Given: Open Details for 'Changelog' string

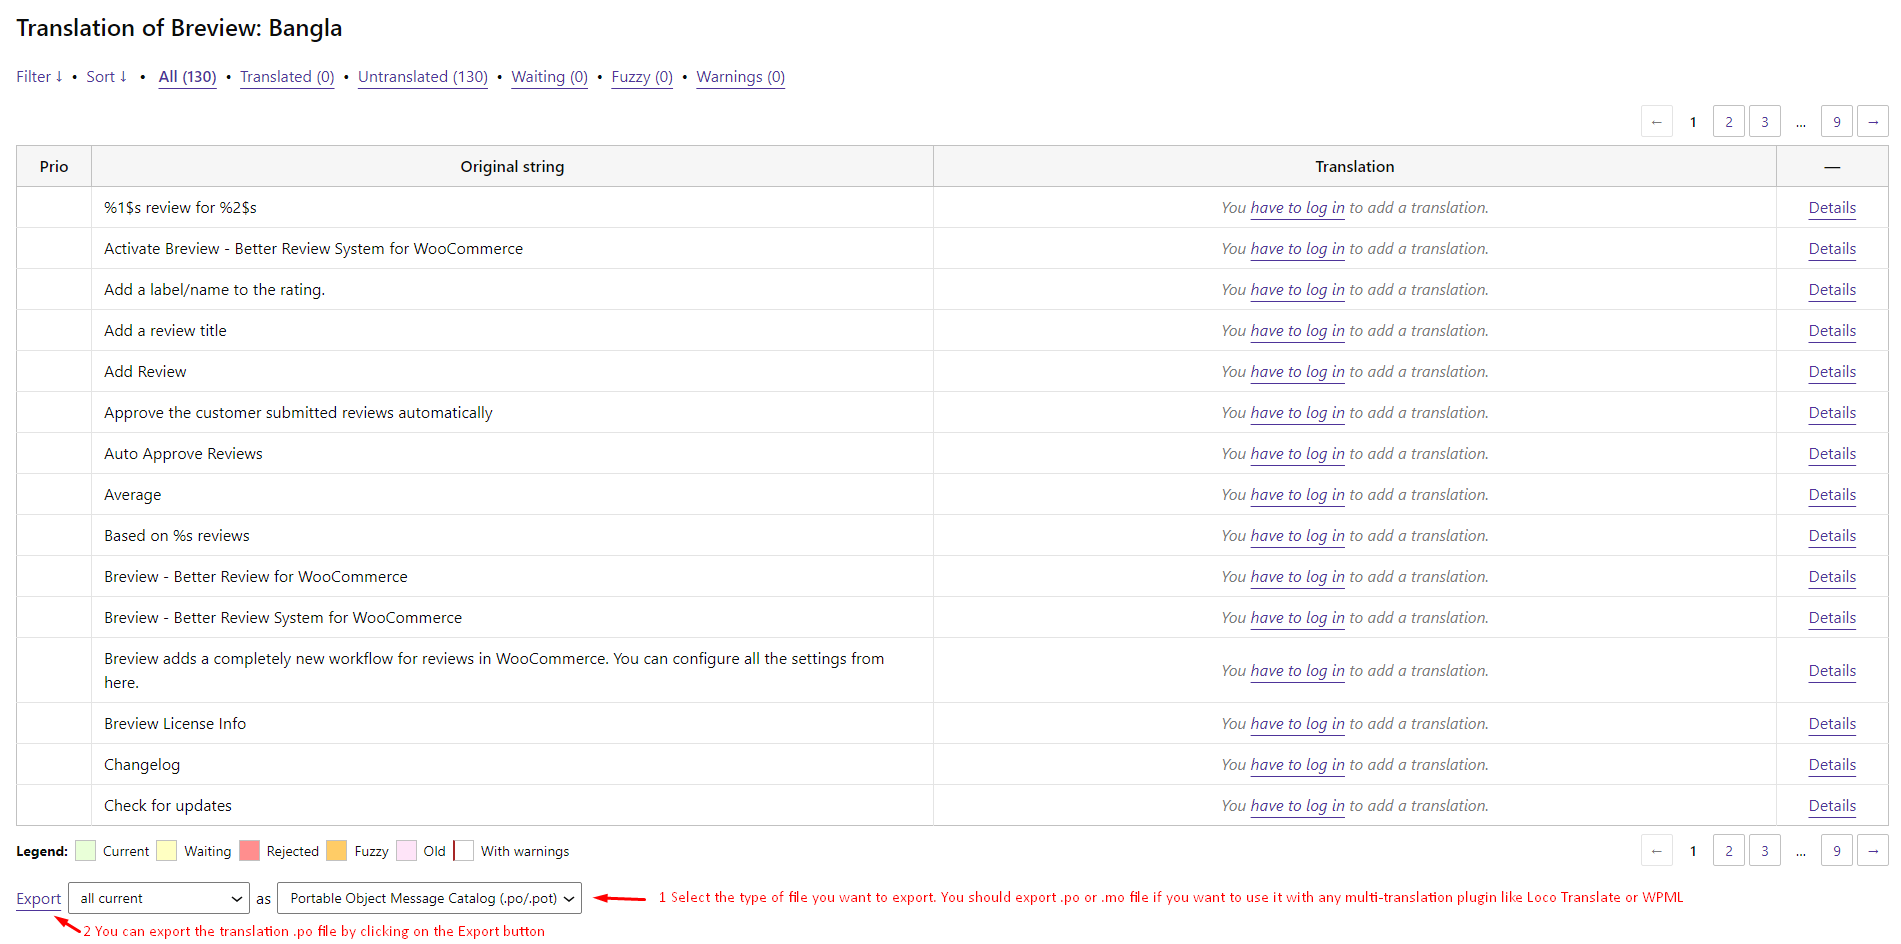Looking at the screenshot, I should 1831,764.
